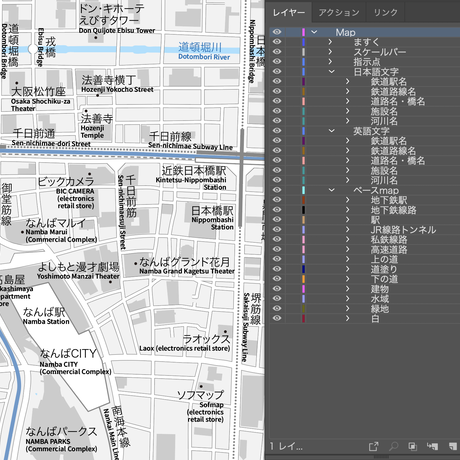The width and height of the screenshot is (460, 460).
Task: Click Yoshimoto Manzai Theater label
Action: [78, 276]
